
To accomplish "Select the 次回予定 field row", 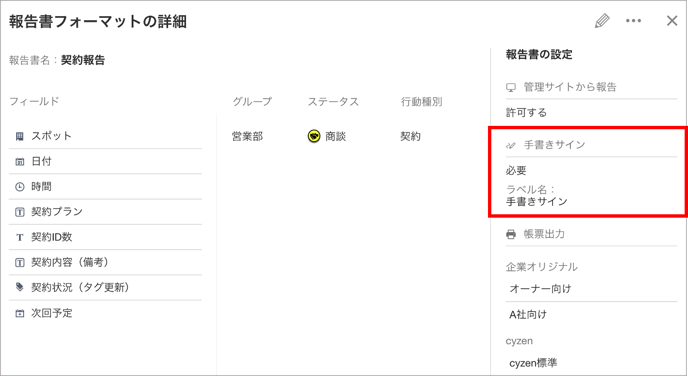I will coord(105,313).
